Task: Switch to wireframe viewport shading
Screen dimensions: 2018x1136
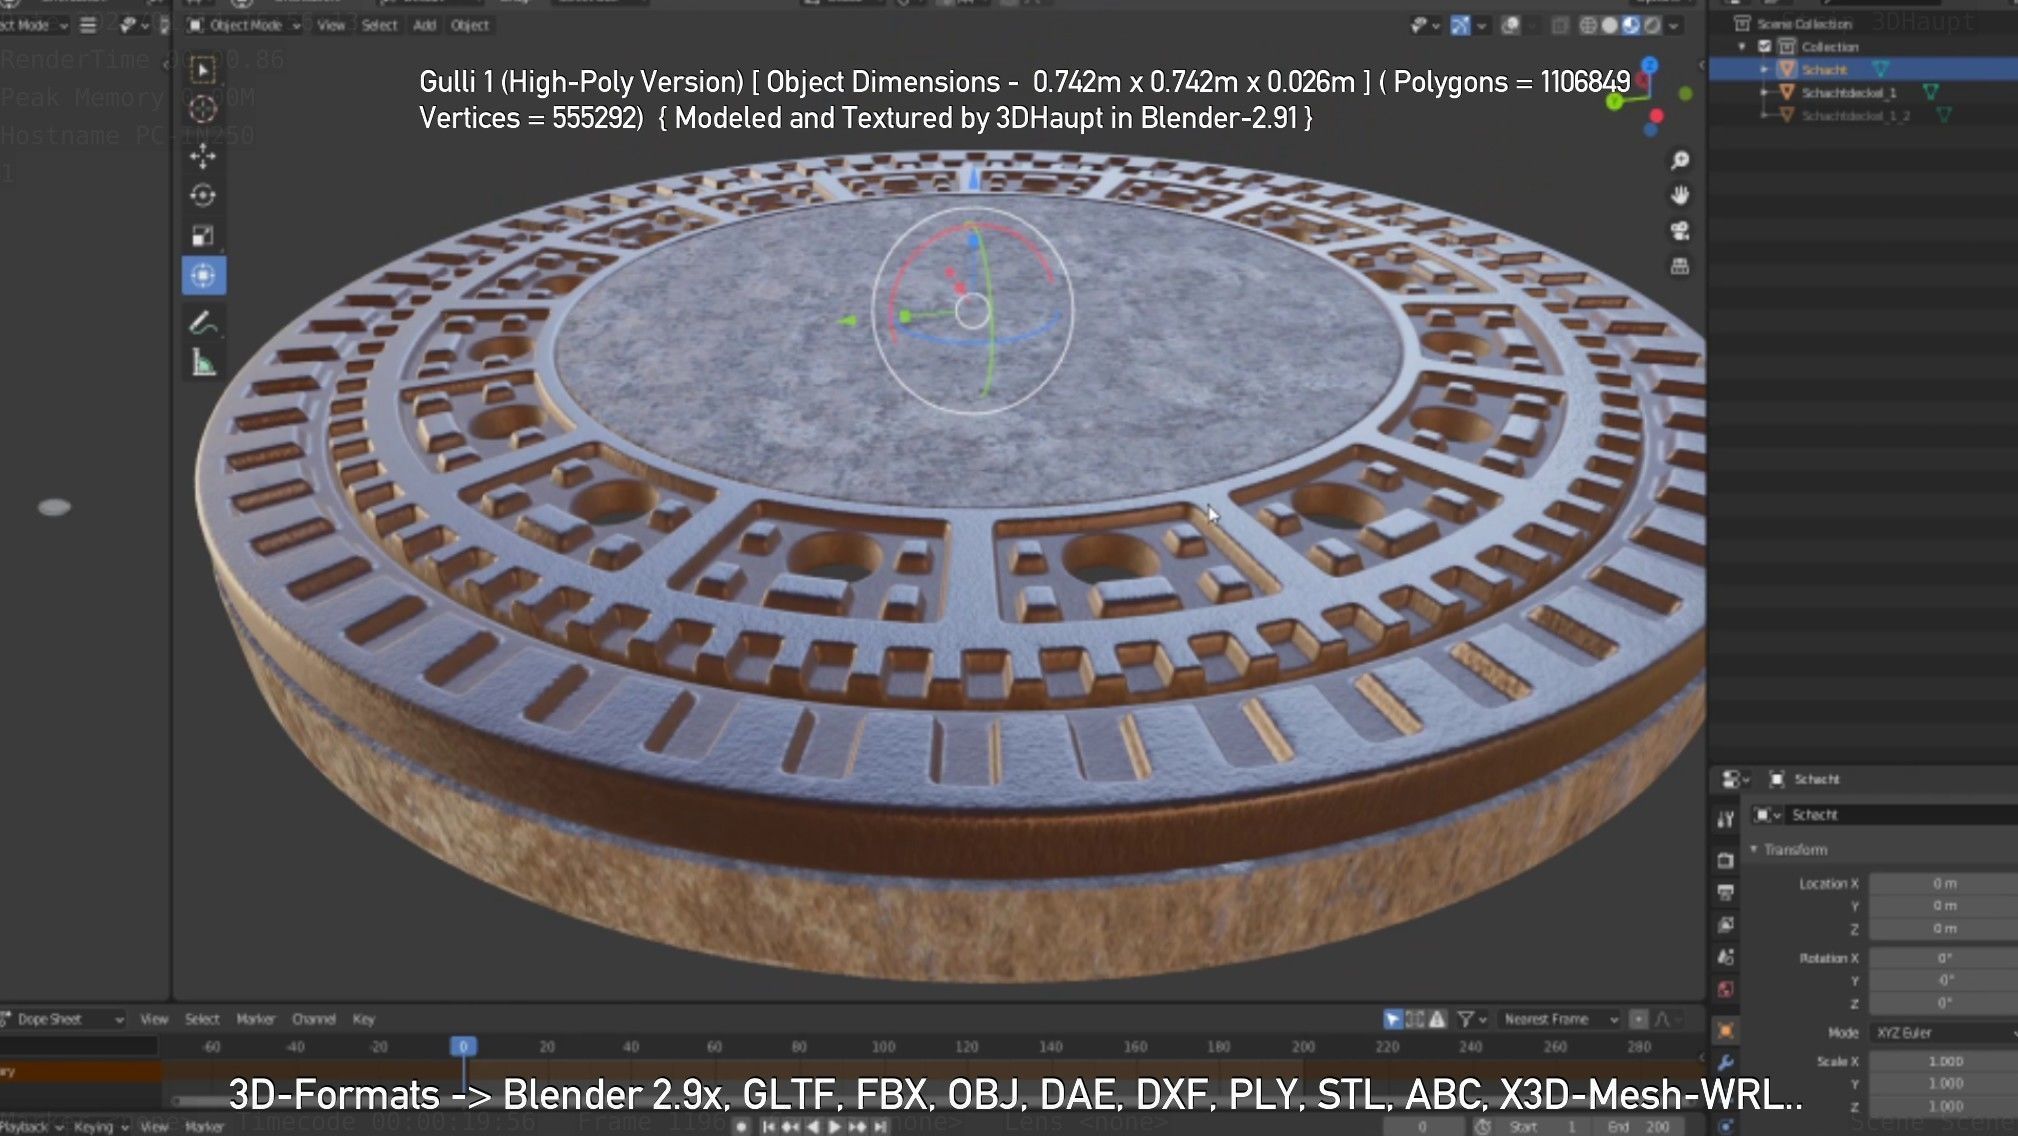Action: pyautogui.click(x=1588, y=25)
